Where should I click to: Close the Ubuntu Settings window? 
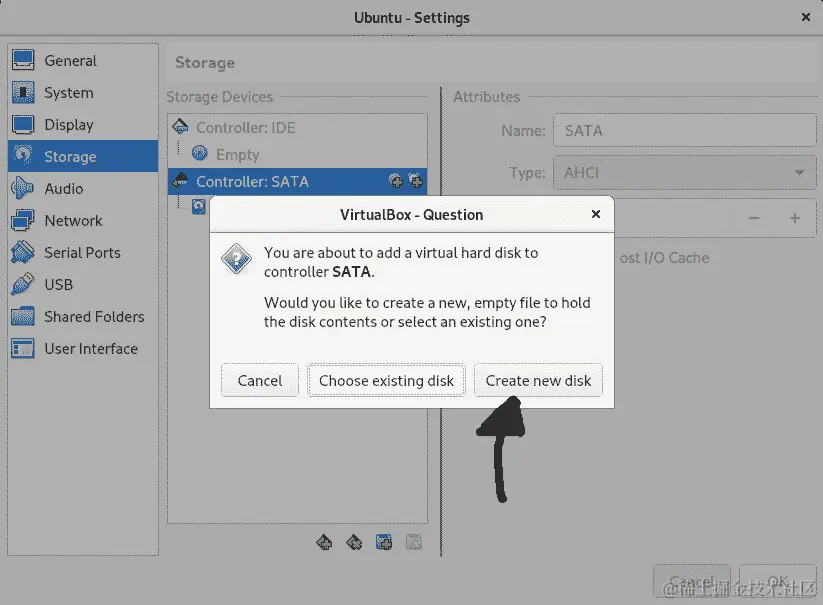click(806, 17)
